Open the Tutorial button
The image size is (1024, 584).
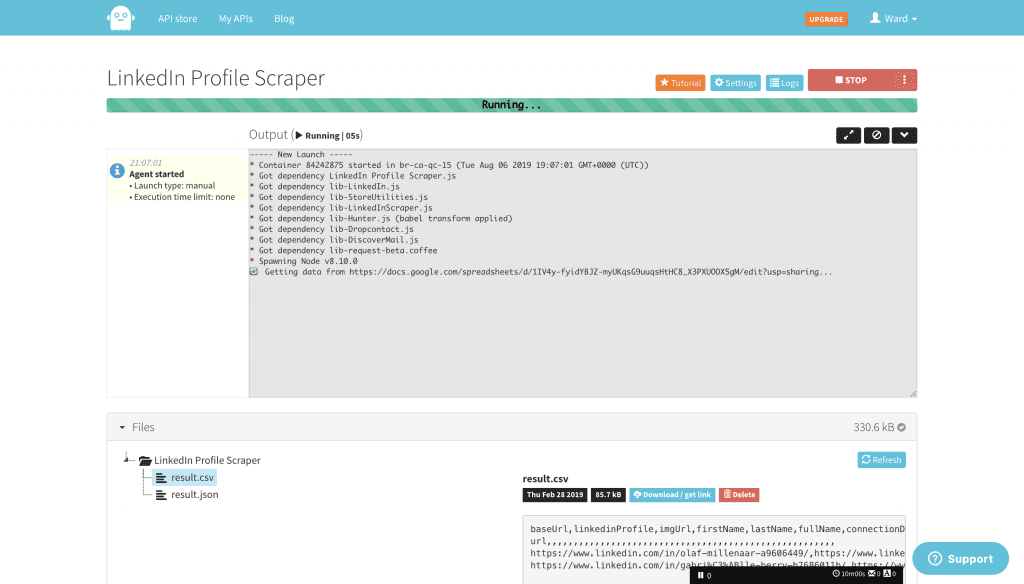(680, 83)
